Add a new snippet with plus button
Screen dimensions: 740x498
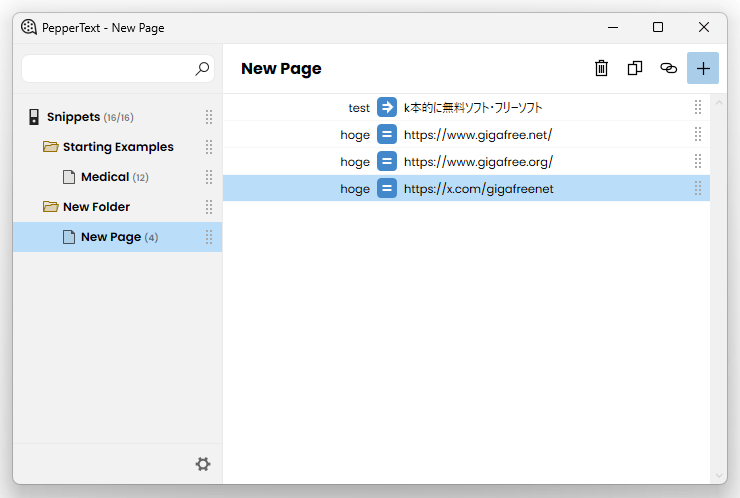(x=703, y=68)
